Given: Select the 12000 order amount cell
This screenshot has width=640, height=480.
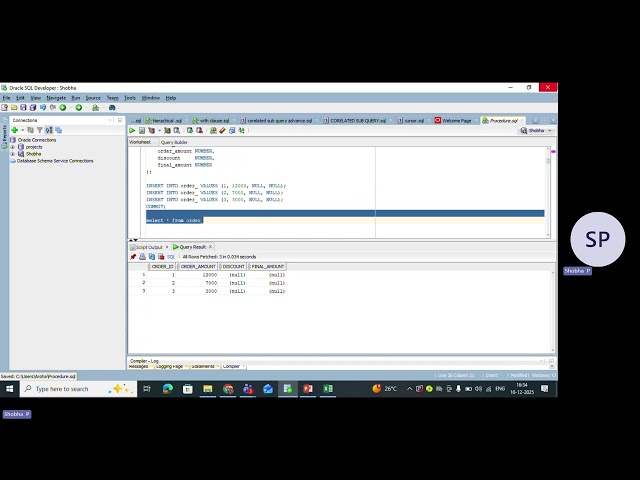Looking at the screenshot, I should pyautogui.click(x=198, y=275).
